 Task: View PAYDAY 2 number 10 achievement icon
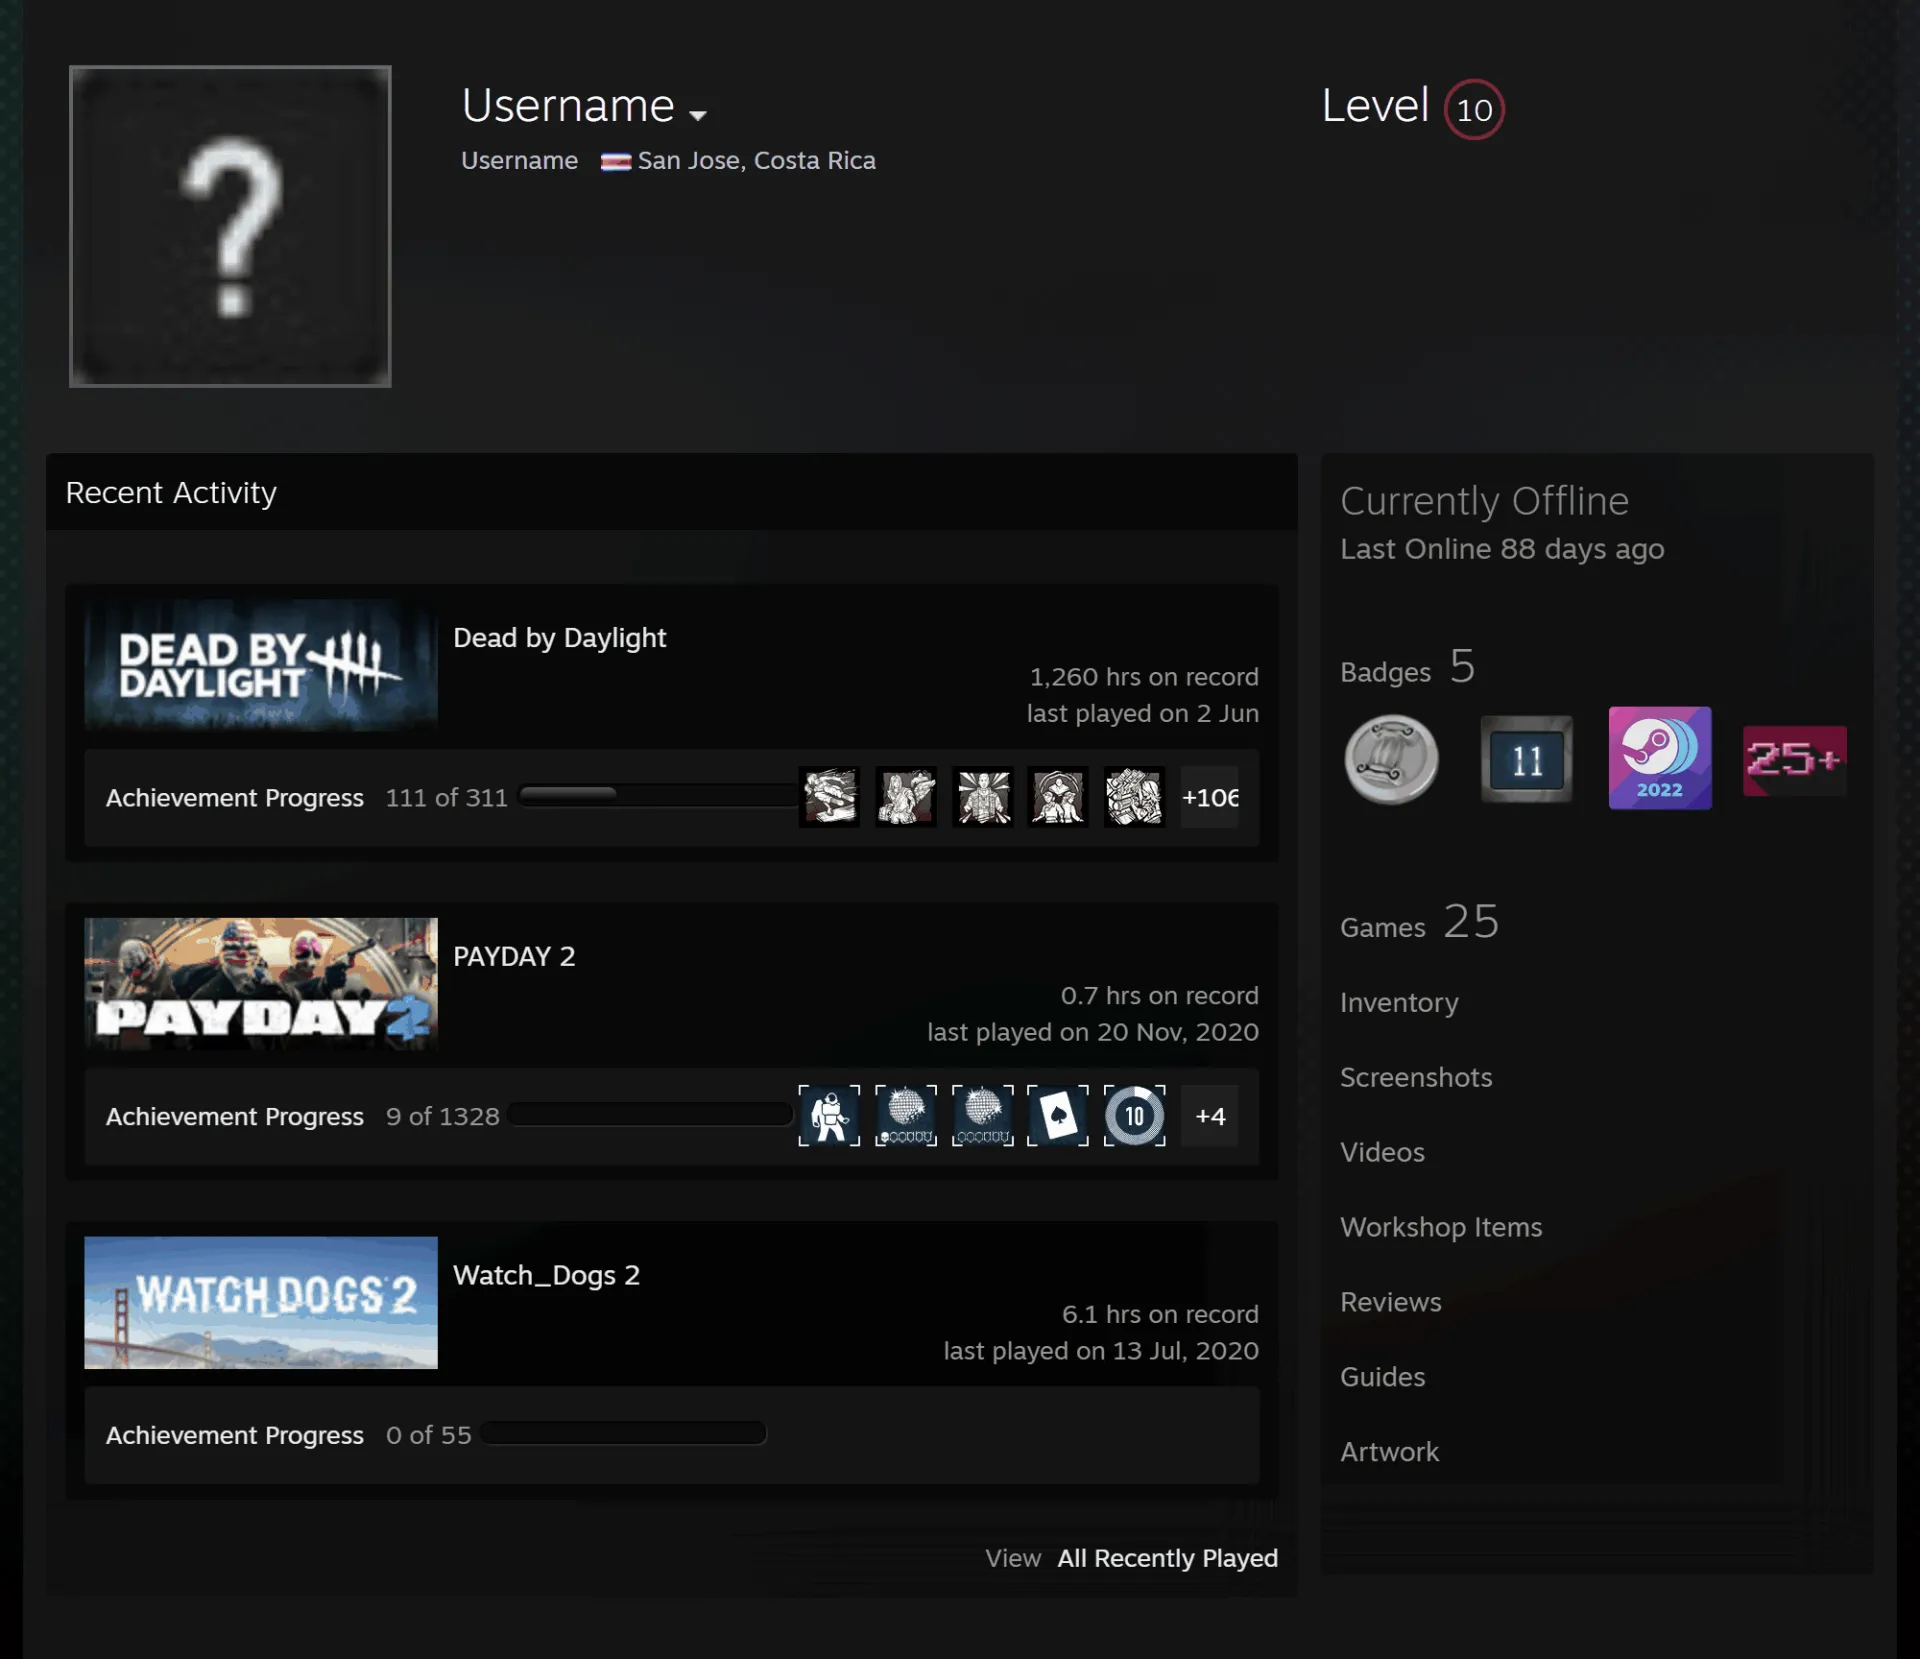pyautogui.click(x=1134, y=1115)
